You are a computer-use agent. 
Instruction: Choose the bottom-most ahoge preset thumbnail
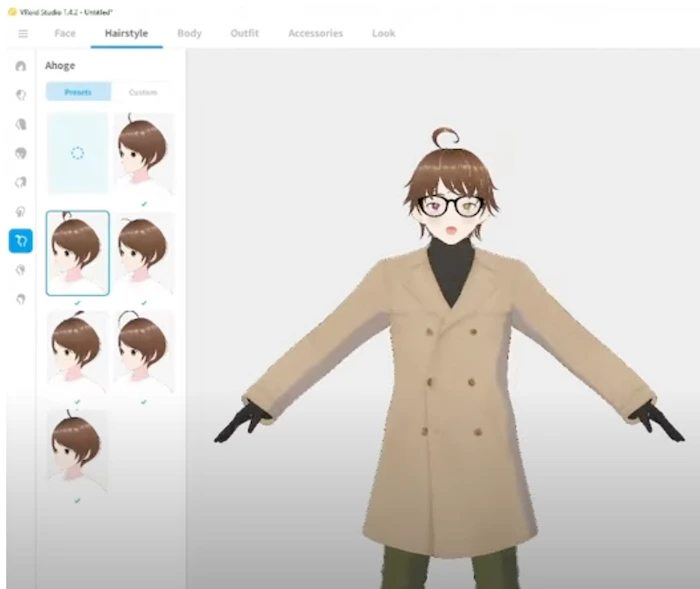(78, 450)
